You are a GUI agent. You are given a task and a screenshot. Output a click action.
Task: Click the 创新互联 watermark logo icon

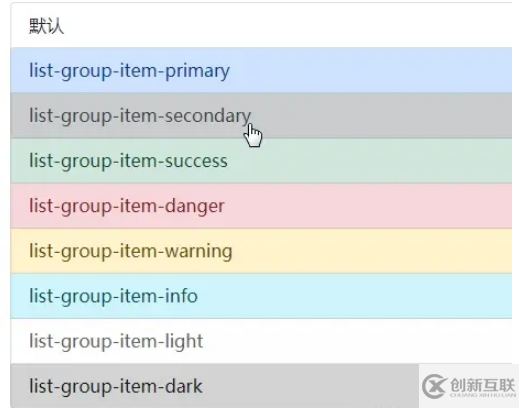[433, 386]
